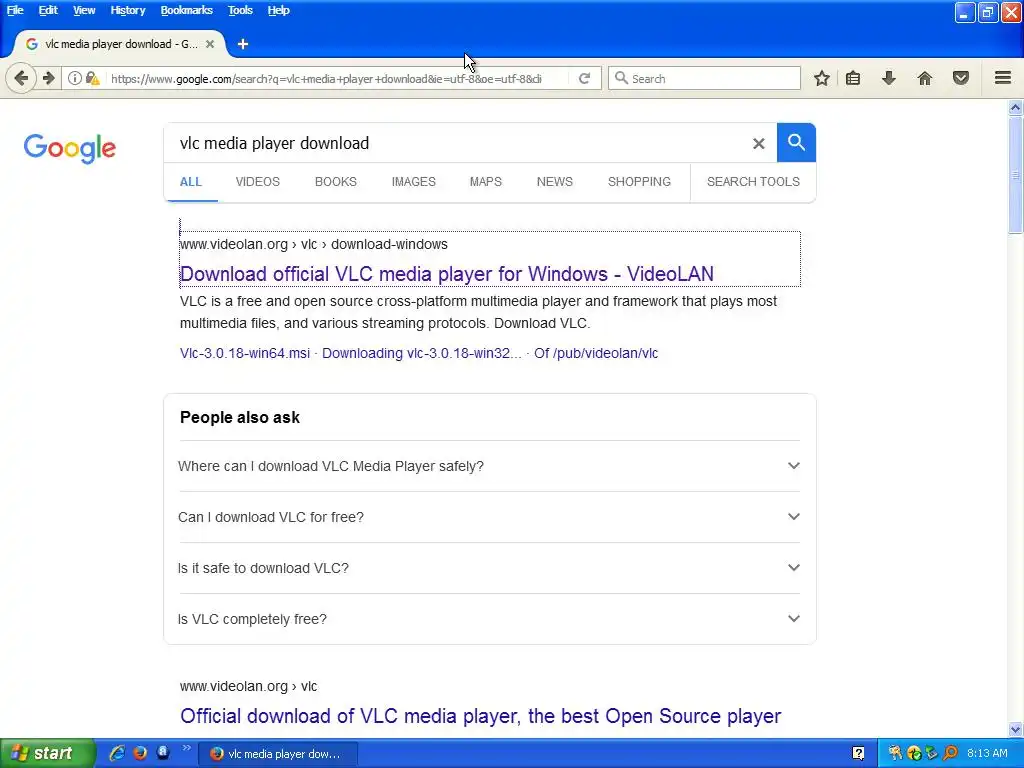Viewport: 1024px width, 768px height.
Task: Open 'Official download of VLC media player' result
Action: point(481,716)
